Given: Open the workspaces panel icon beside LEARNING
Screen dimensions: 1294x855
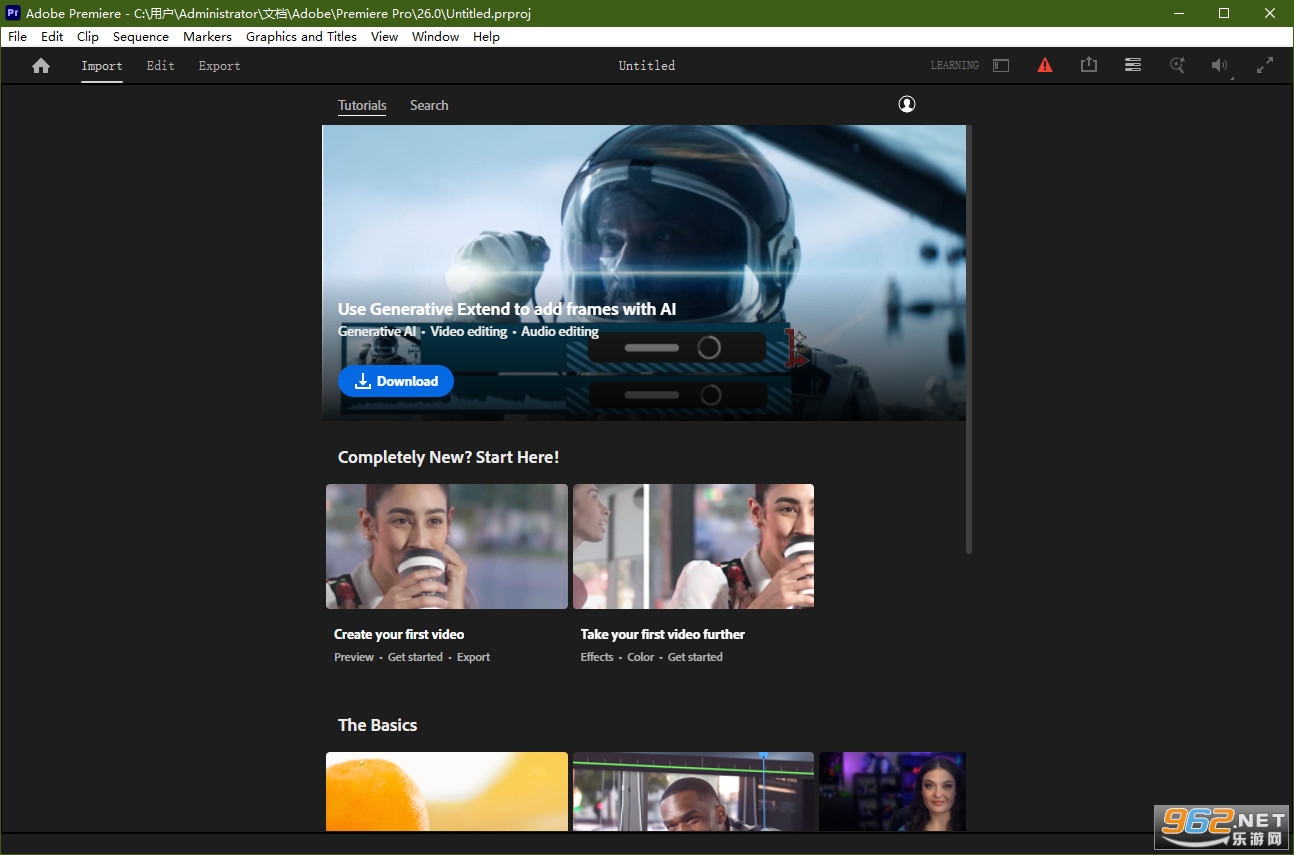Looking at the screenshot, I should coord(1001,65).
